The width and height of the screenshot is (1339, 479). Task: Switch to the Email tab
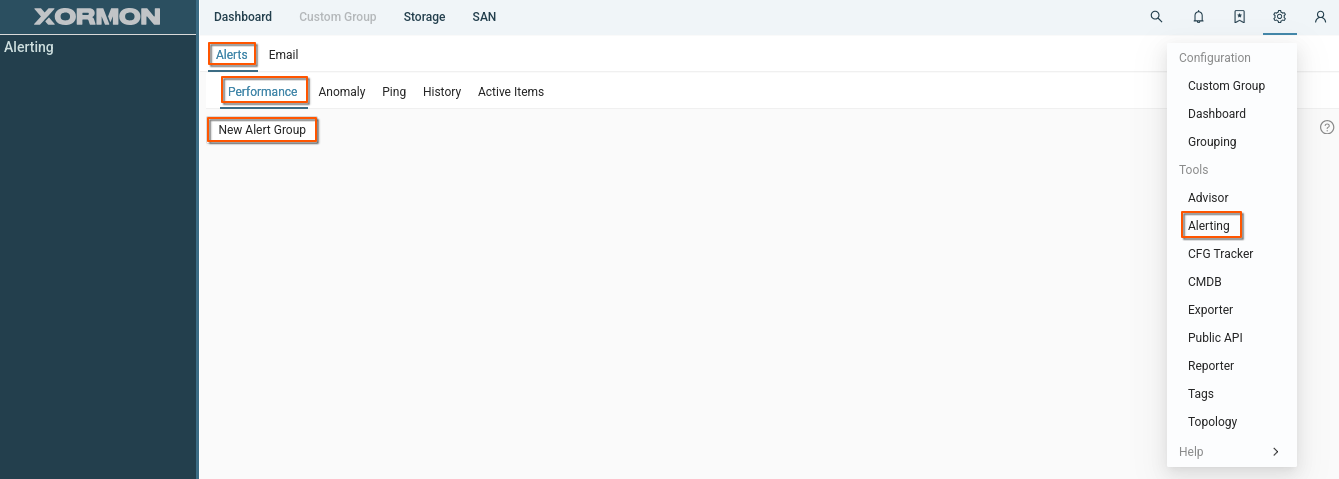pyautogui.click(x=283, y=55)
